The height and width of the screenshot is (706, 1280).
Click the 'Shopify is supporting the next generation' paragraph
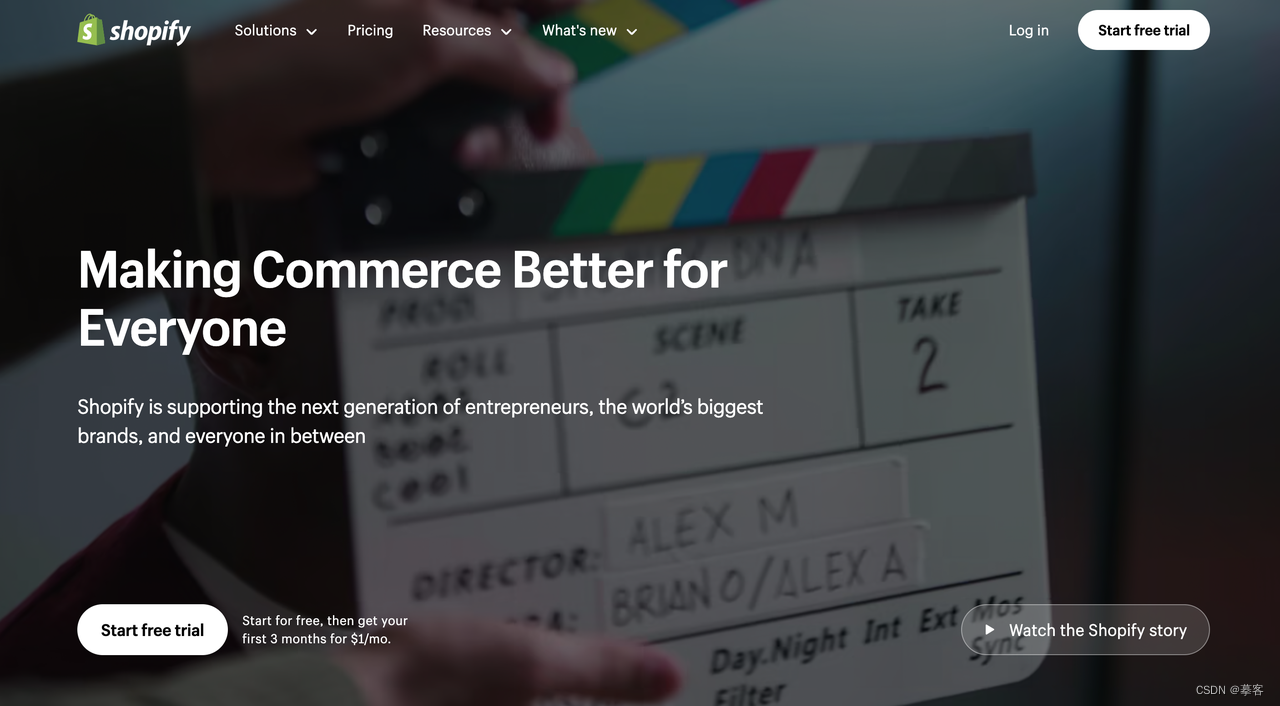click(x=420, y=421)
